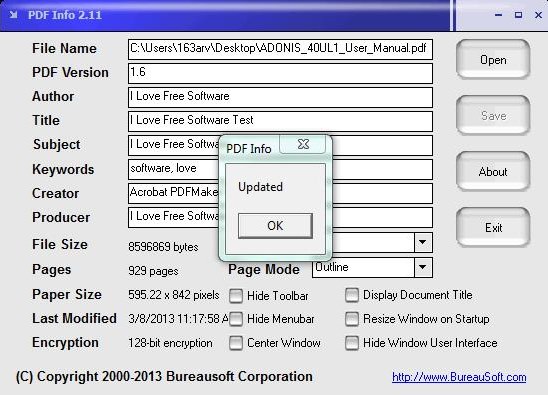The height and width of the screenshot is (395, 548).
Task: Close the PDF Info main window
Action: click(x=538, y=15)
